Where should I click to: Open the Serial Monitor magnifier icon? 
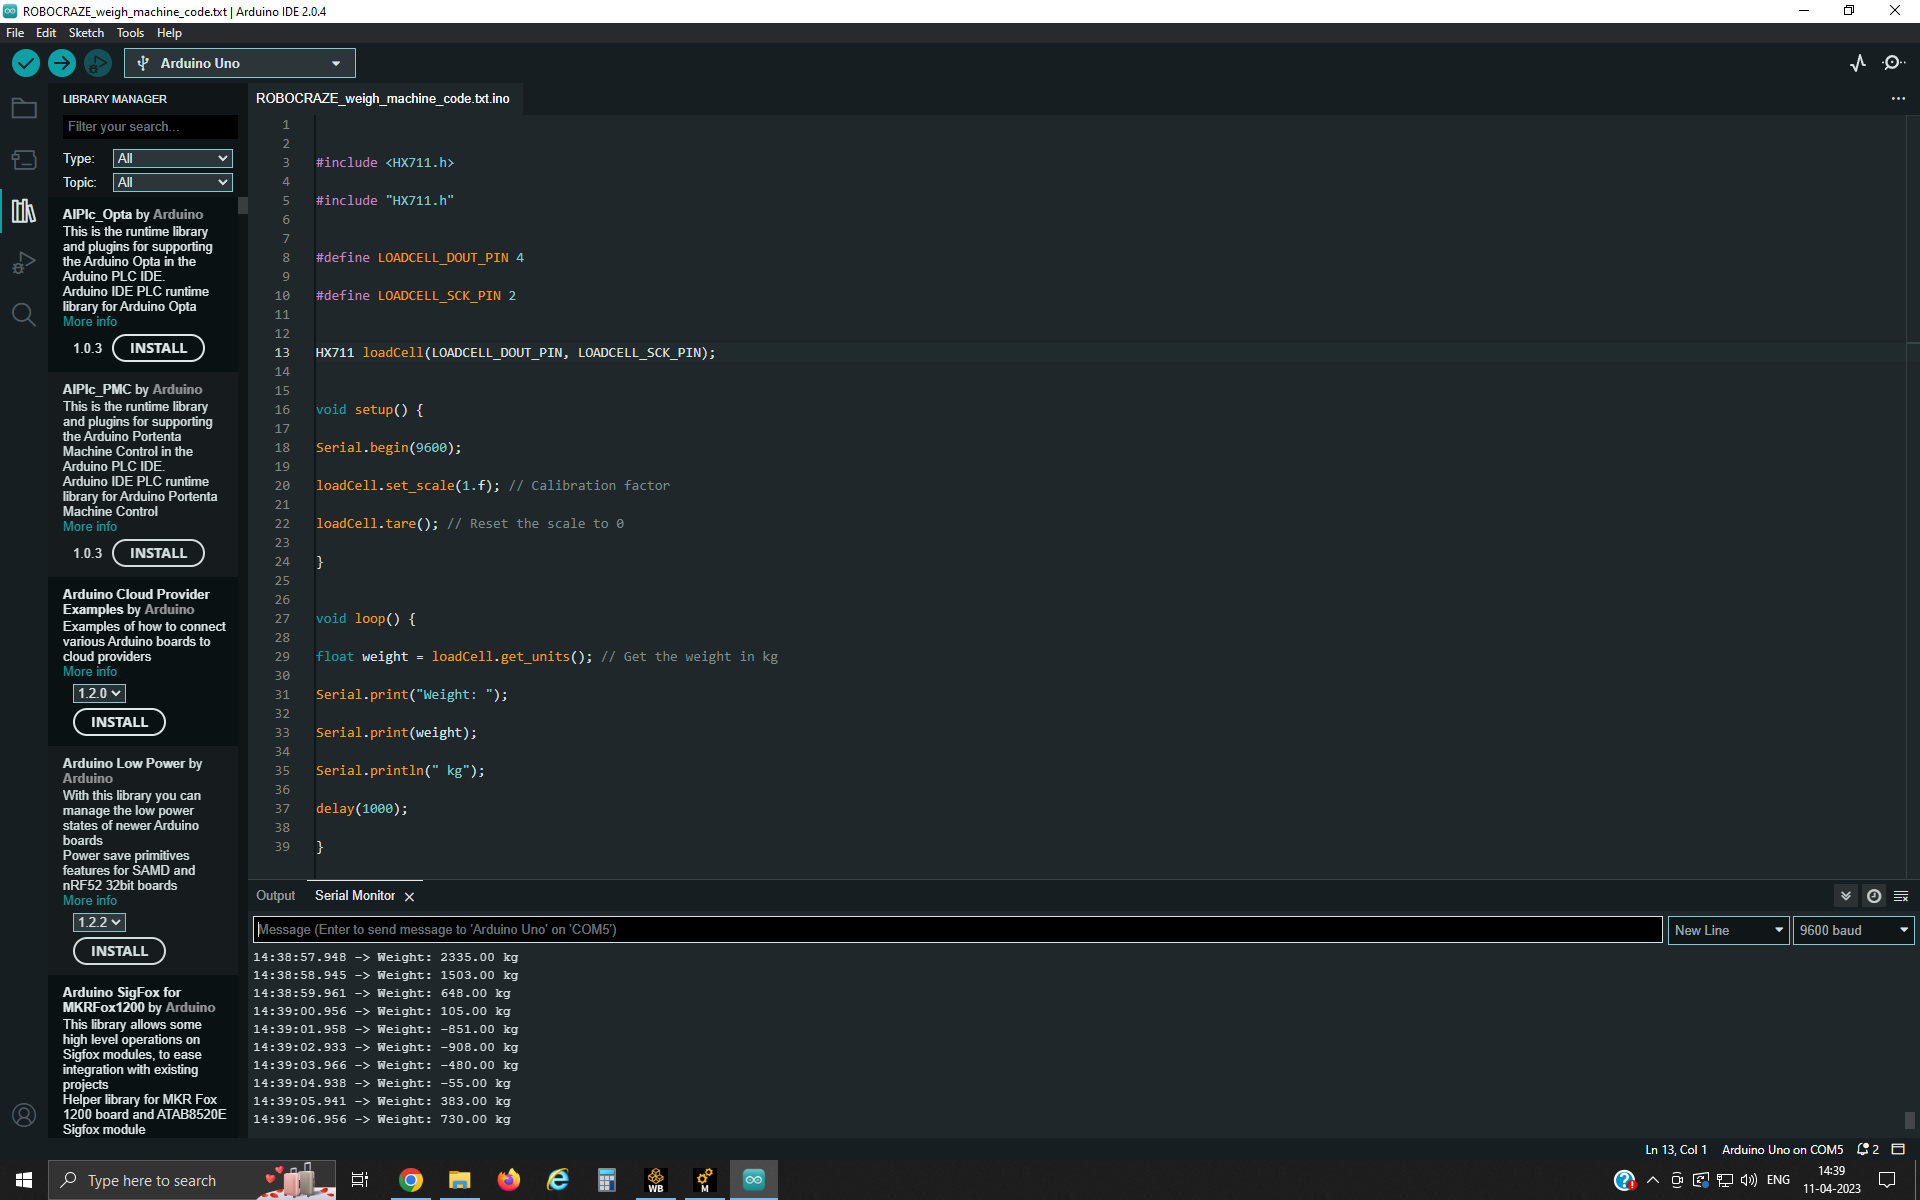point(1893,63)
